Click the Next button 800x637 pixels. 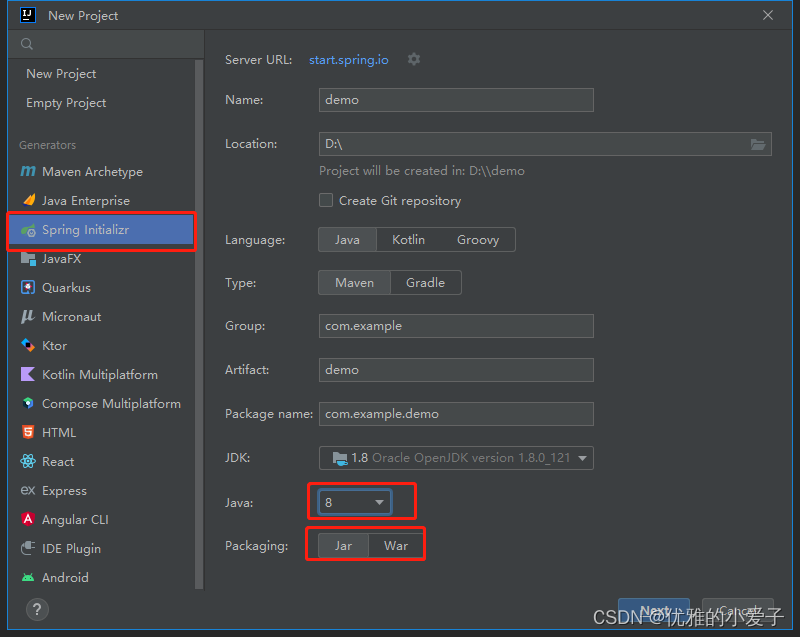654,610
